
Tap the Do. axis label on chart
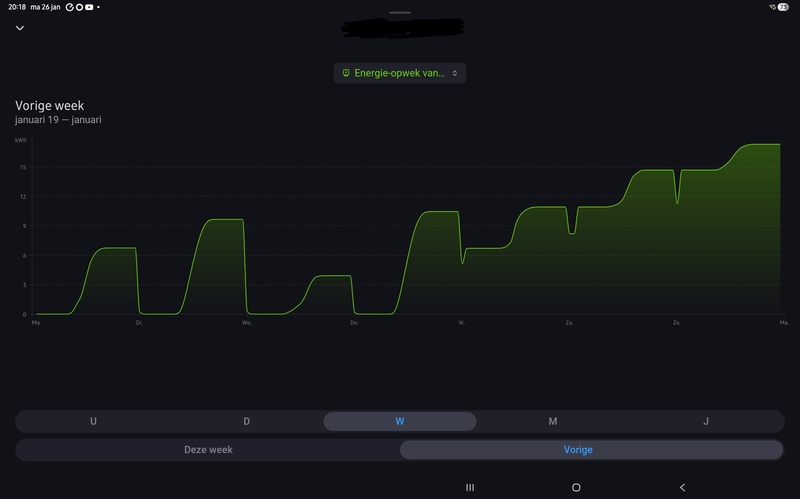click(354, 322)
